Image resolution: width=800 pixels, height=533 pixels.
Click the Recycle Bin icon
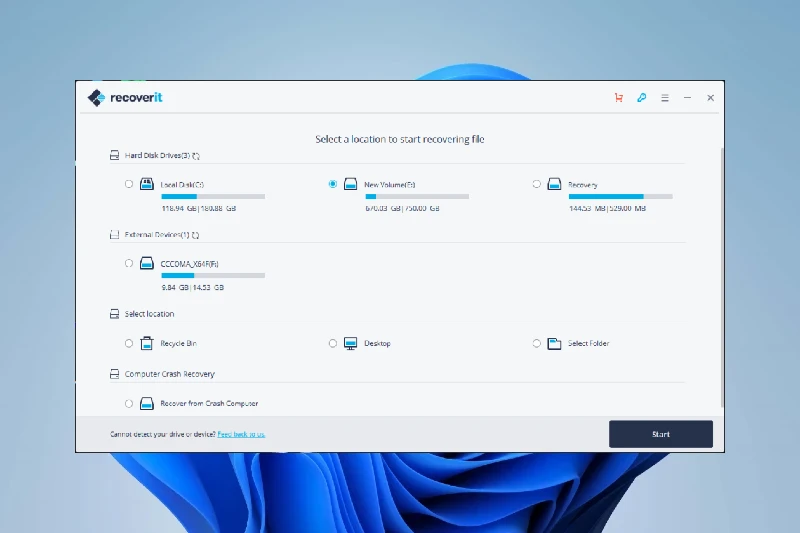pyautogui.click(x=146, y=343)
